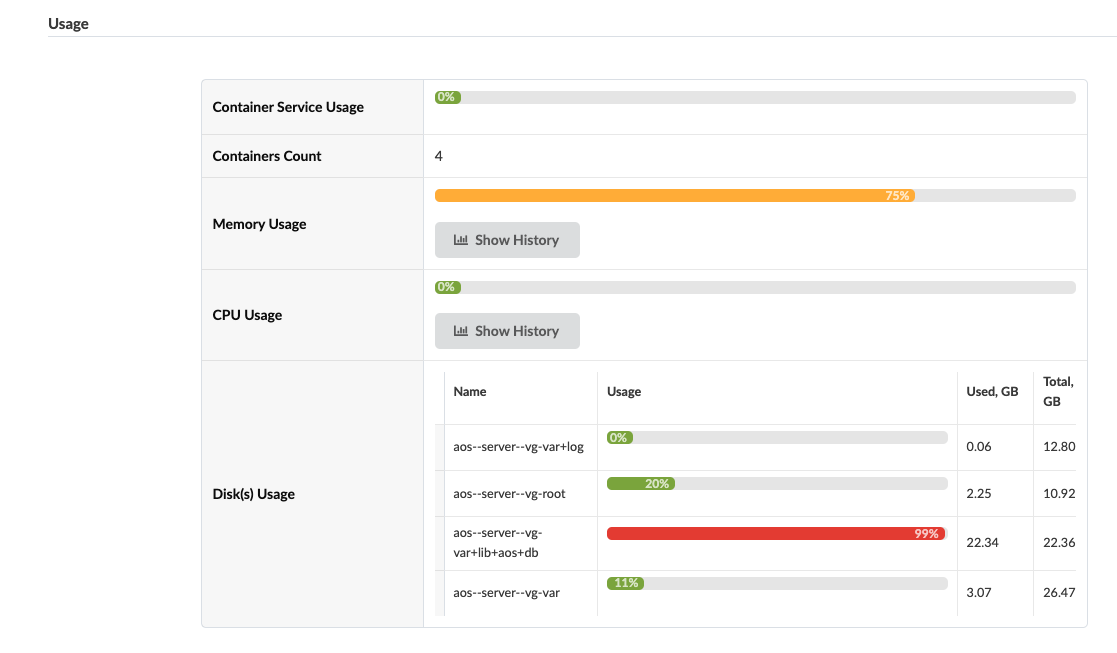The height and width of the screenshot is (653, 1117).
Task: Click the red 99% disk usage bar
Action: [x=775, y=534]
